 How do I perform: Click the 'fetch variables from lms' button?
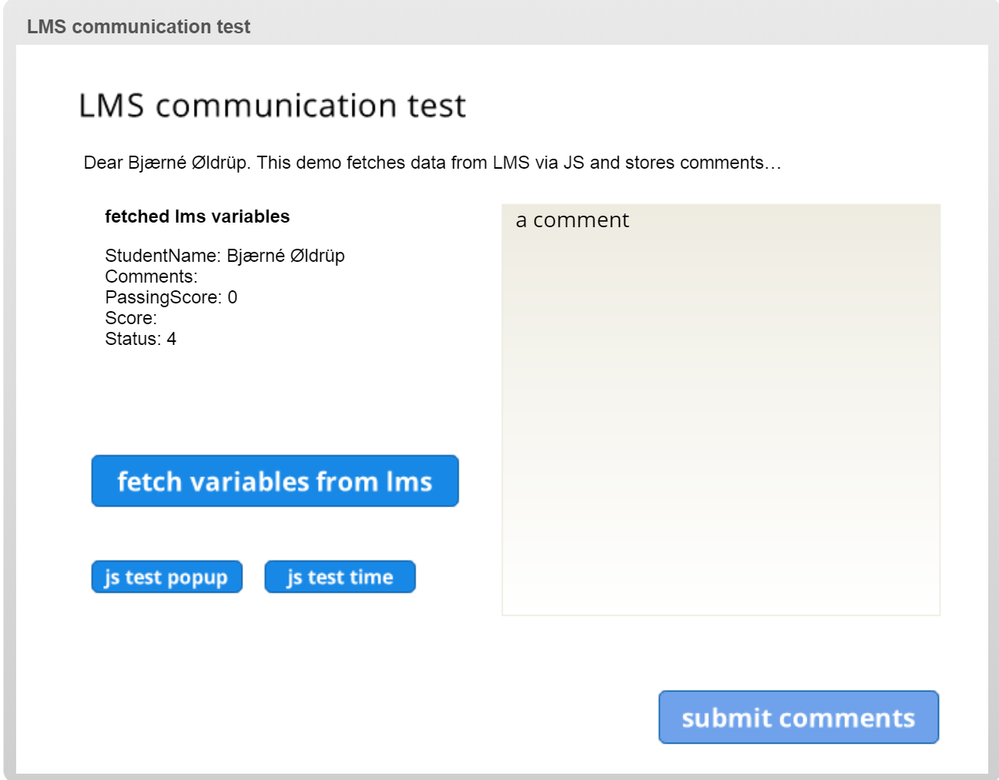click(x=275, y=481)
